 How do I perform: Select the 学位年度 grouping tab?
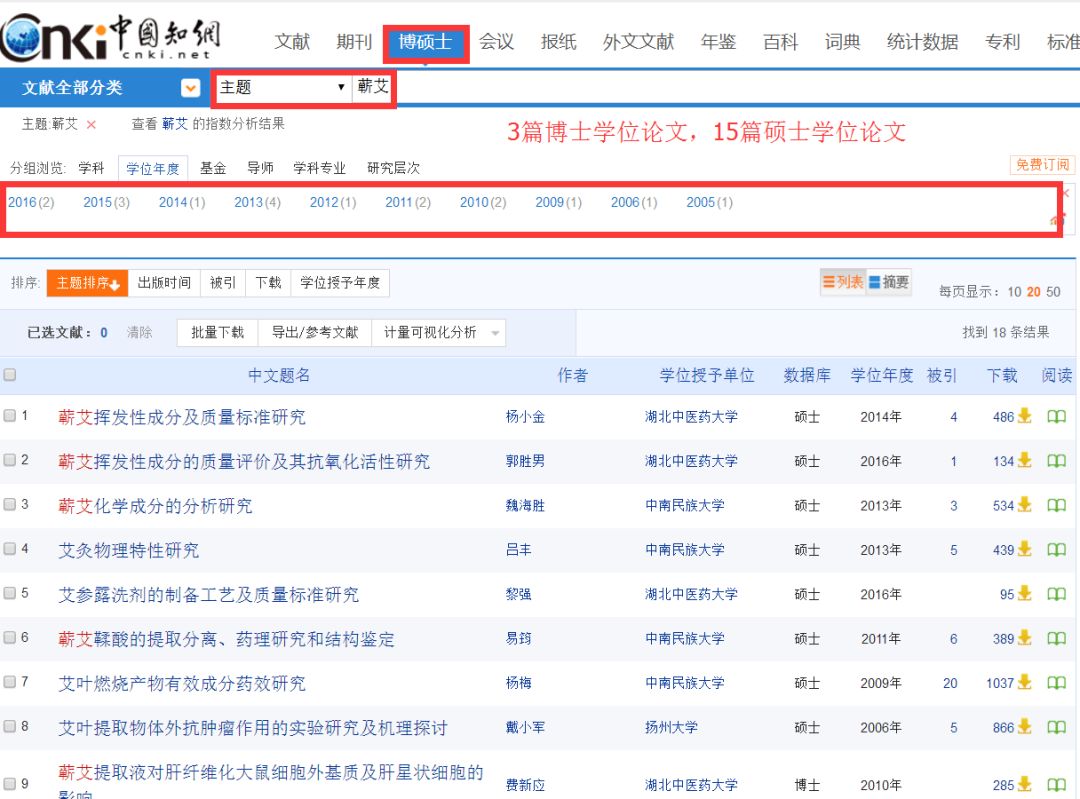click(152, 168)
